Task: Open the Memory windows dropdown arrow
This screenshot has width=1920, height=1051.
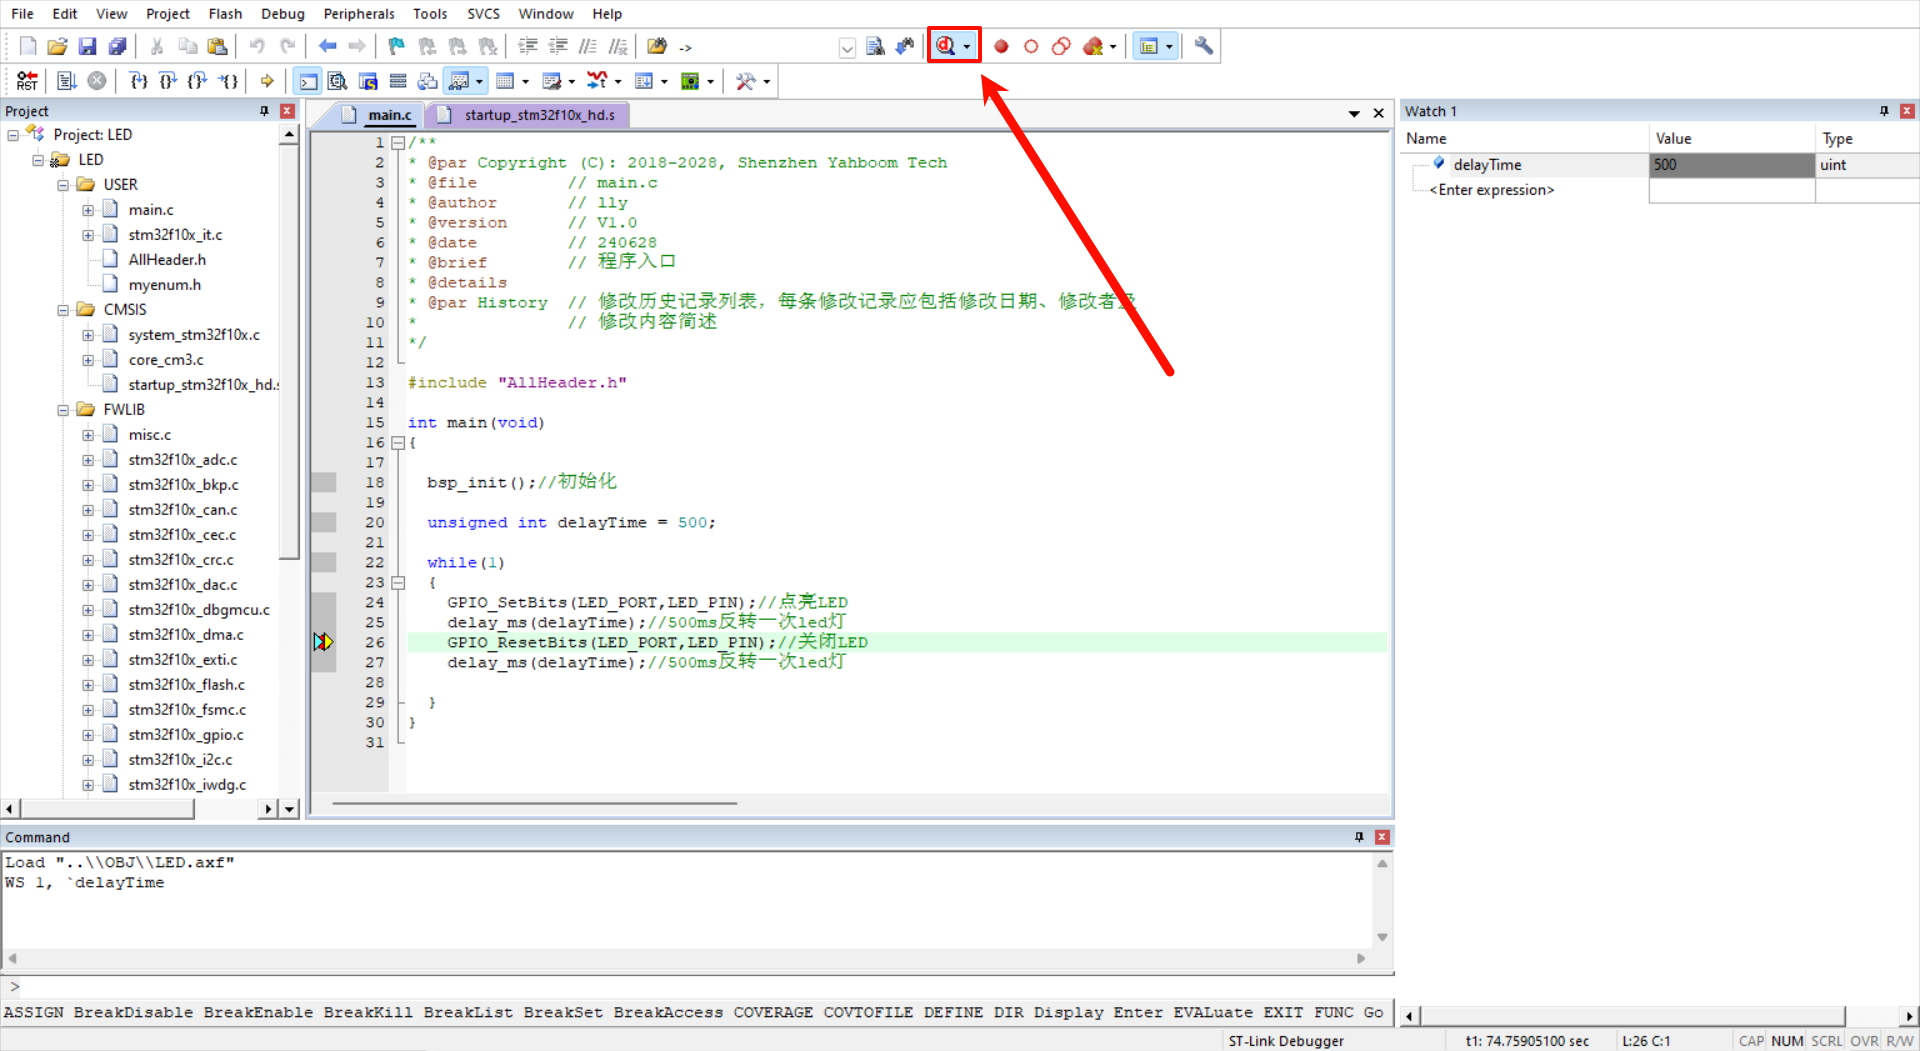Action: (525, 81)
